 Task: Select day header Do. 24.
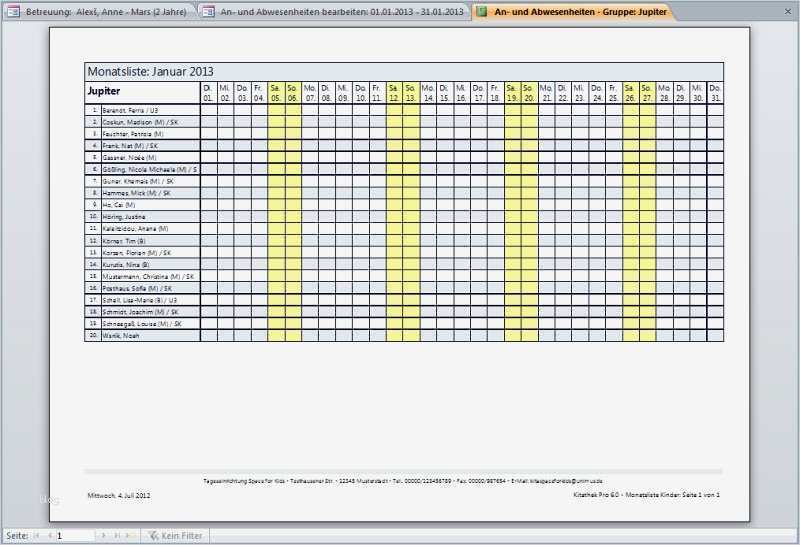[597, 93]
